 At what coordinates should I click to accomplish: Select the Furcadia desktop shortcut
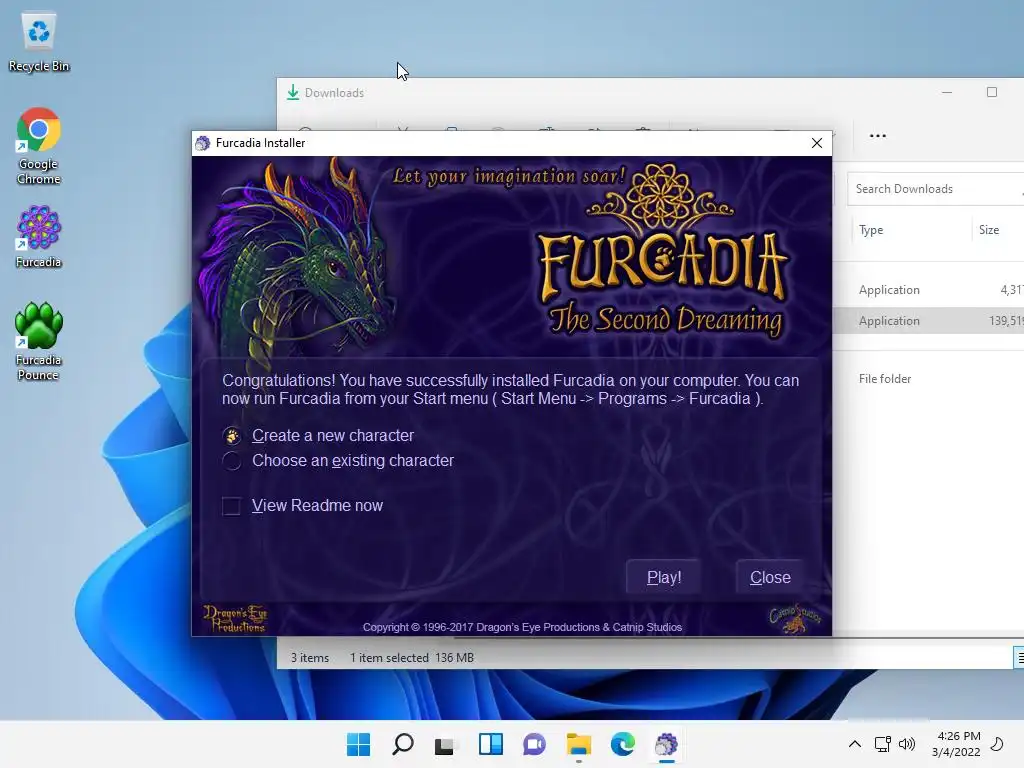(x=39, y=236)
